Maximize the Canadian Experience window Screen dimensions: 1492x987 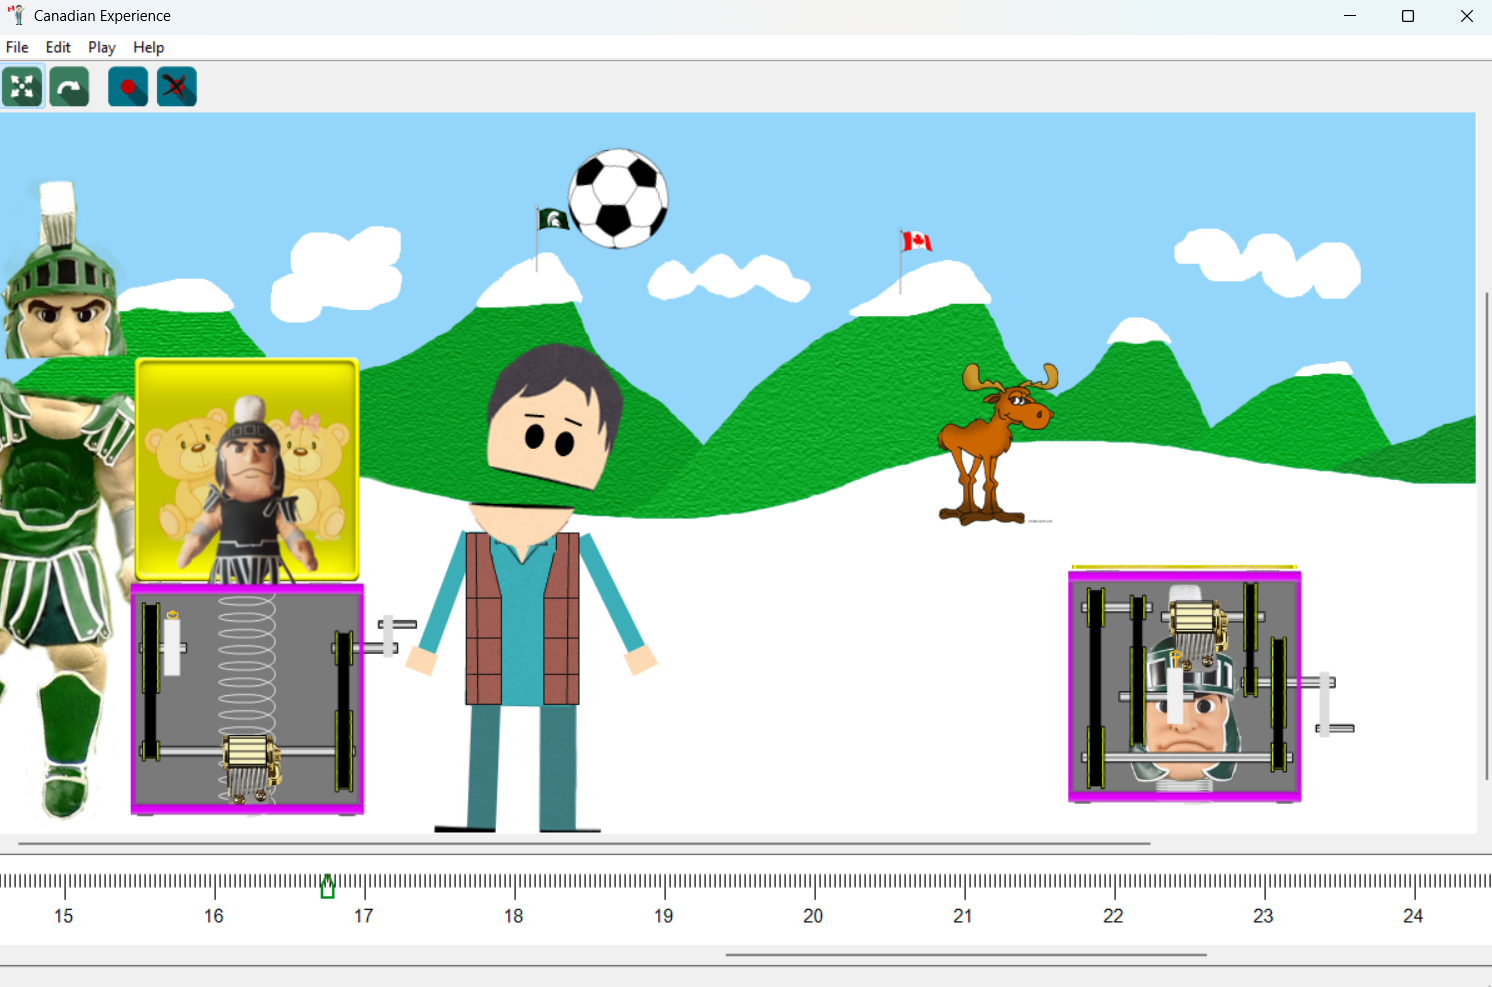coord(1408,16)
